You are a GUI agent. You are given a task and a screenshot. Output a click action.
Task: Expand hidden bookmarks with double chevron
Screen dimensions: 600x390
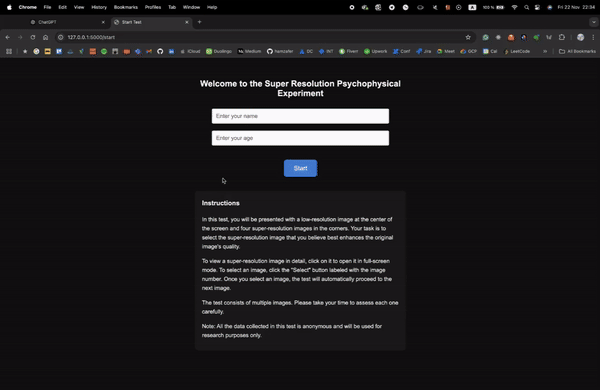click(545, 51)
